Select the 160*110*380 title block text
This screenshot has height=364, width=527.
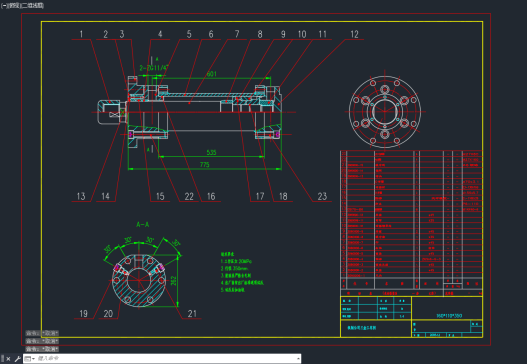449,316
